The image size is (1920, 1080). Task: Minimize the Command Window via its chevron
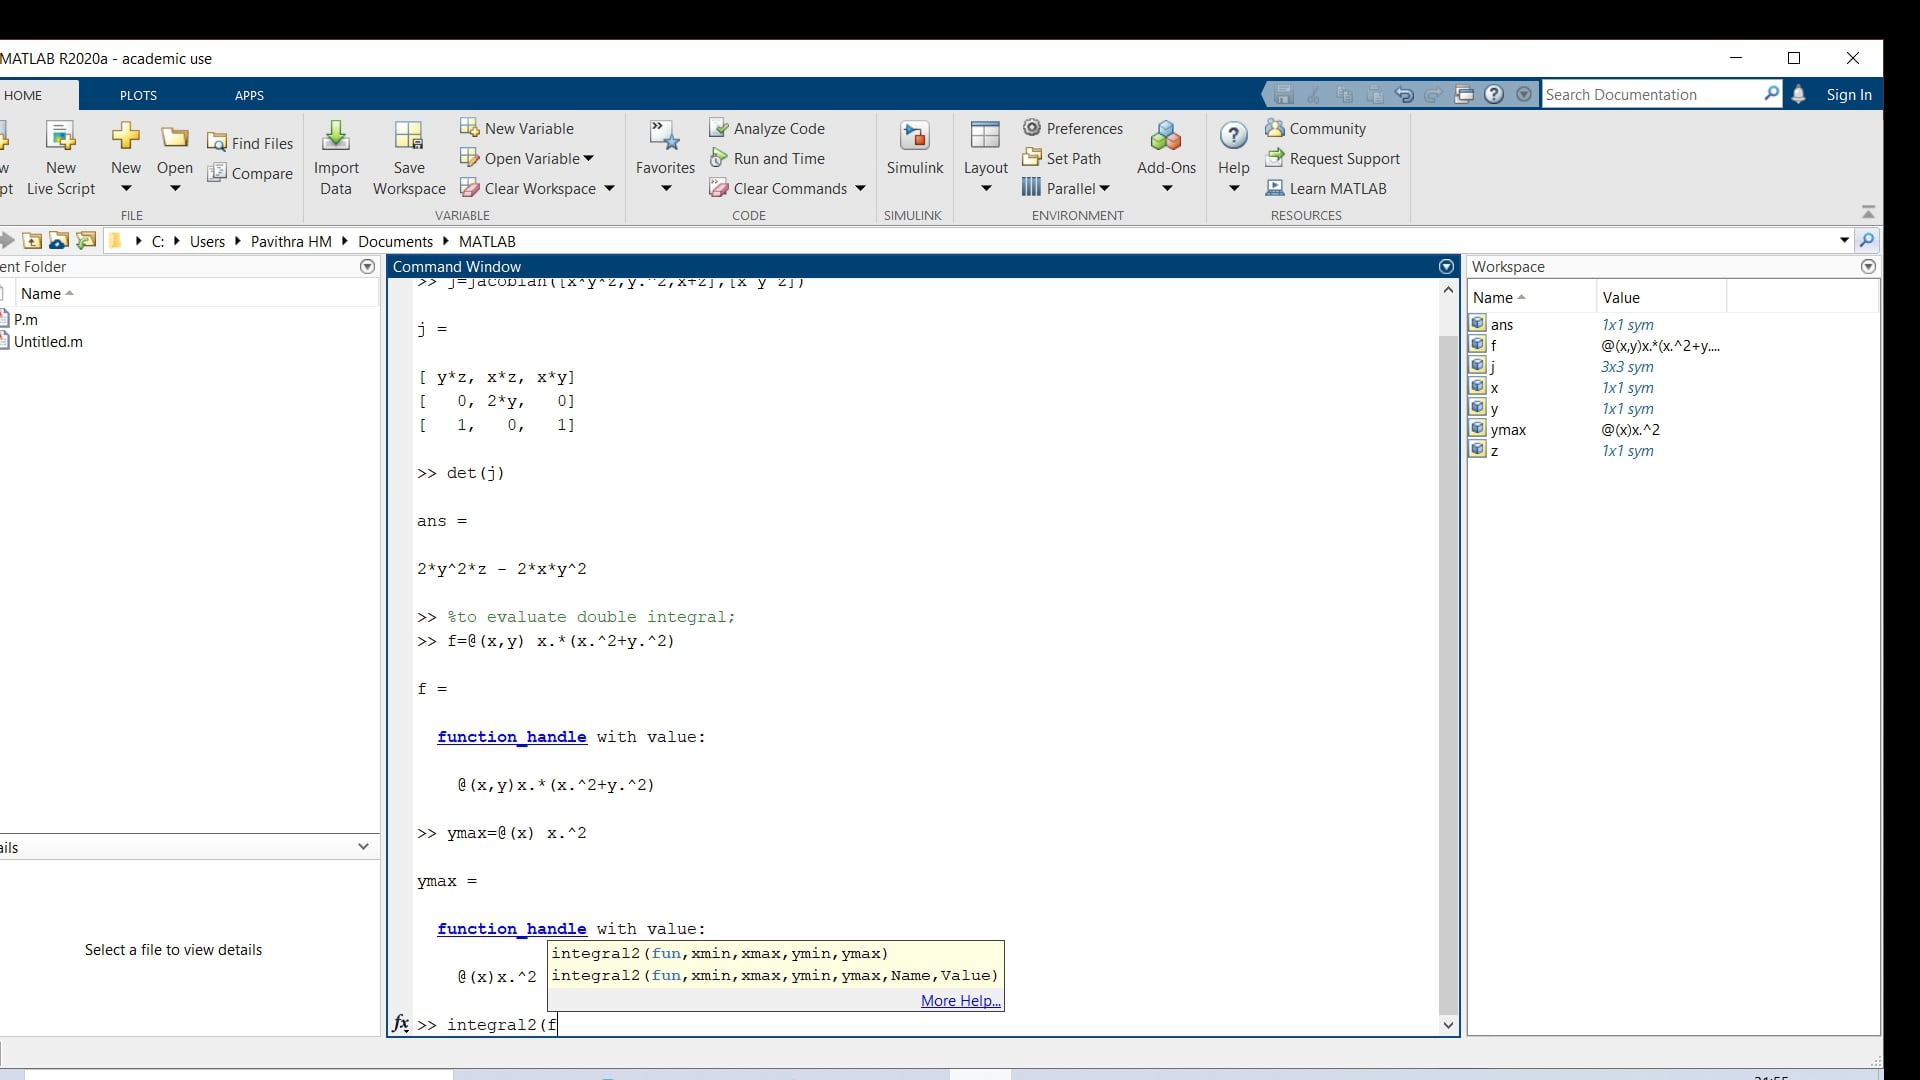[x=1446, y=266]
